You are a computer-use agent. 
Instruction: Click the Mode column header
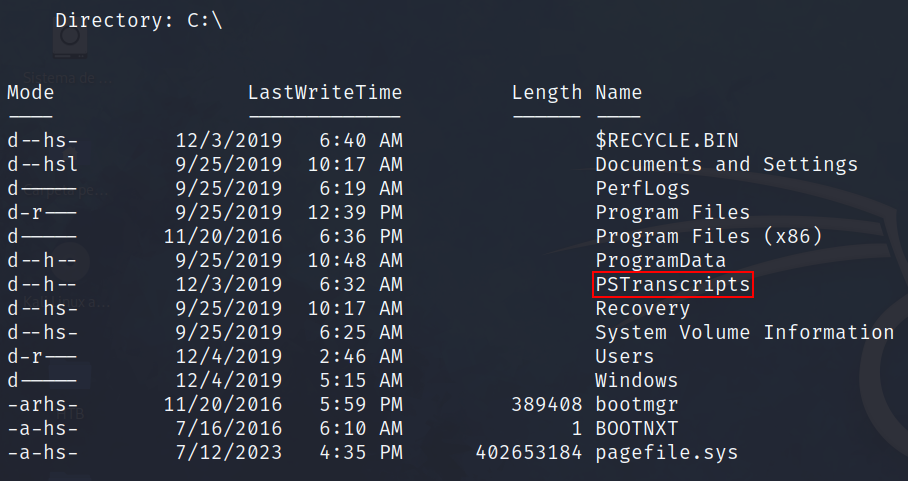coord(30,93)
